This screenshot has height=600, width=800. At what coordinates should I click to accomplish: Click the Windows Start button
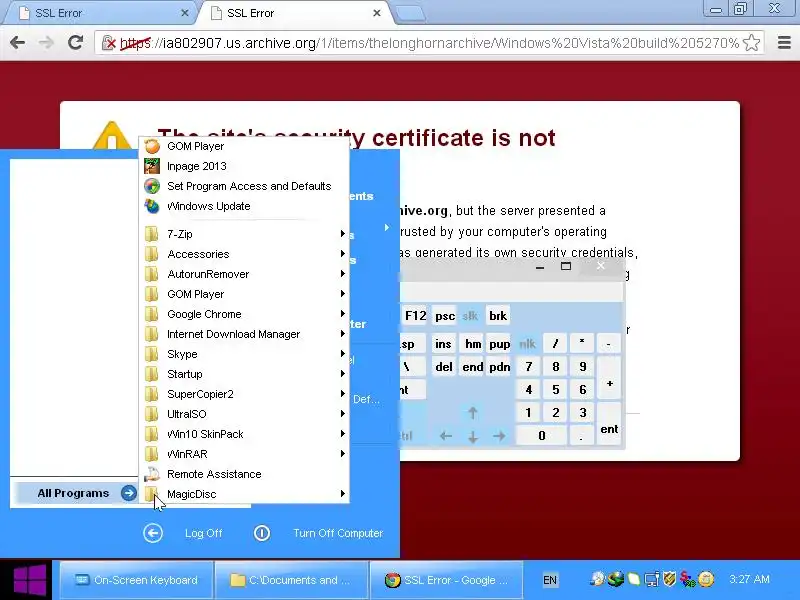pyautogui.click(x=28, y=580)
